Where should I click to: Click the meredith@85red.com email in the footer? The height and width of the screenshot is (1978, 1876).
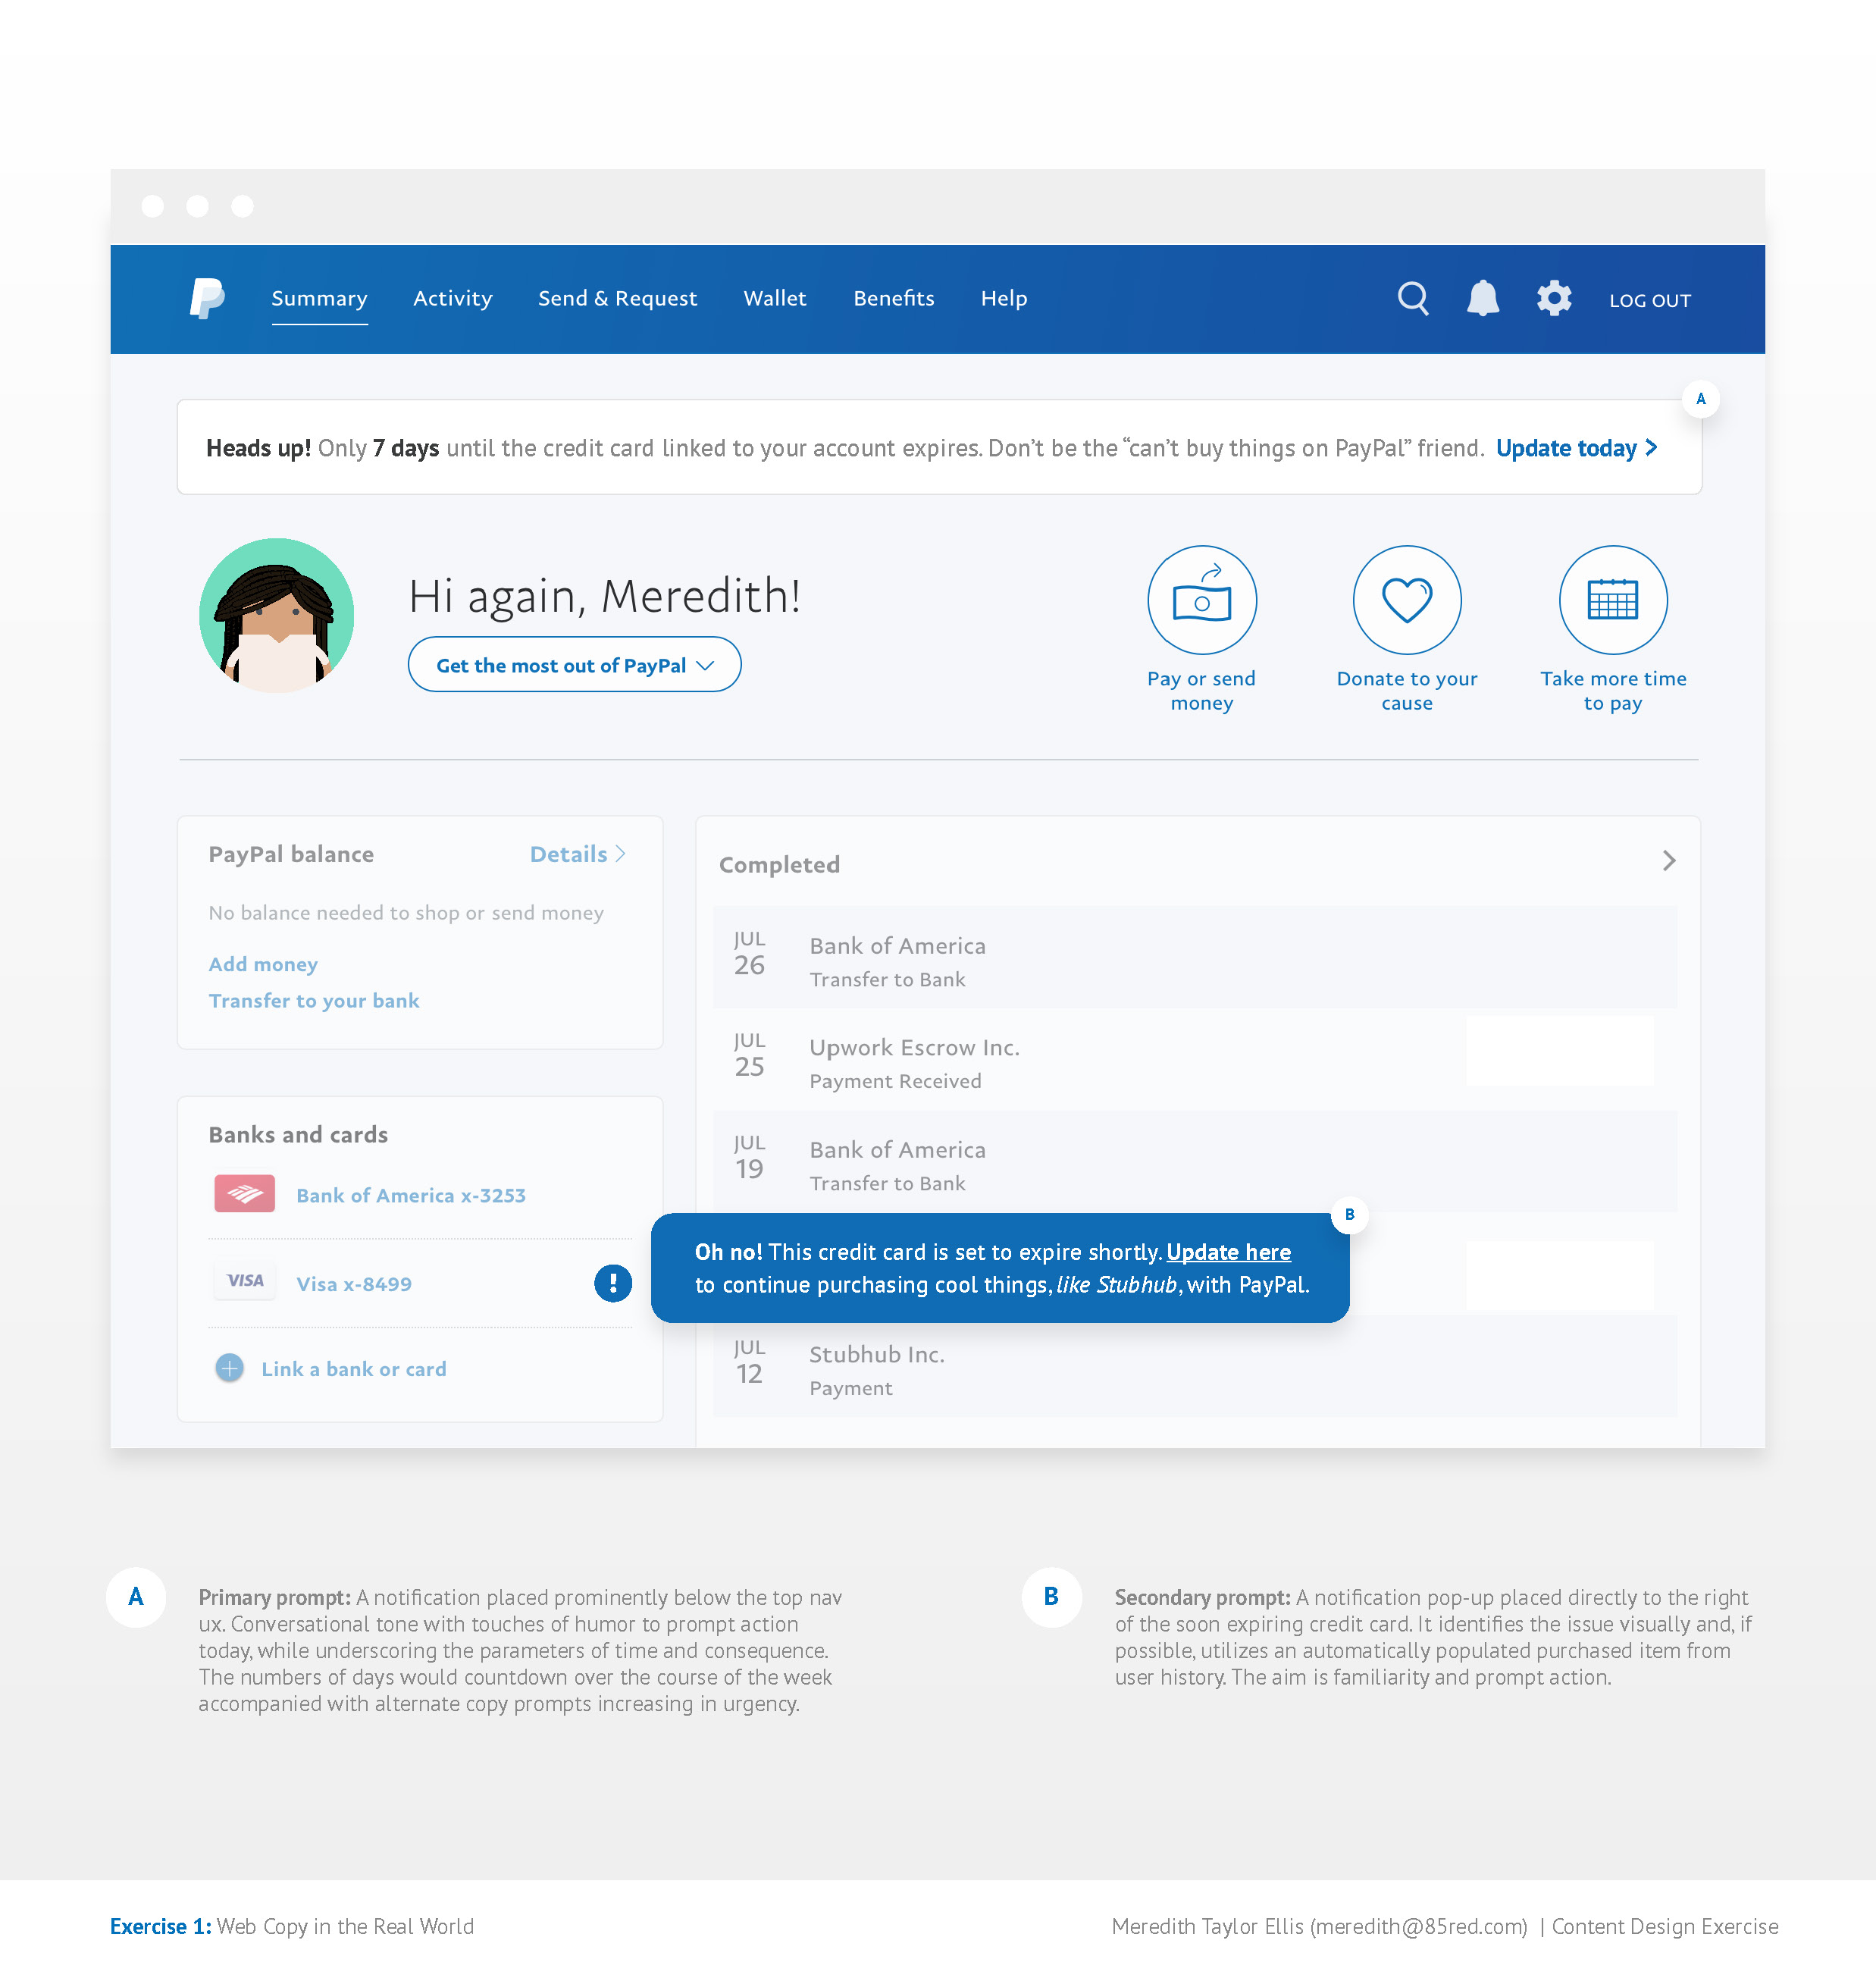[1418, 1926]
